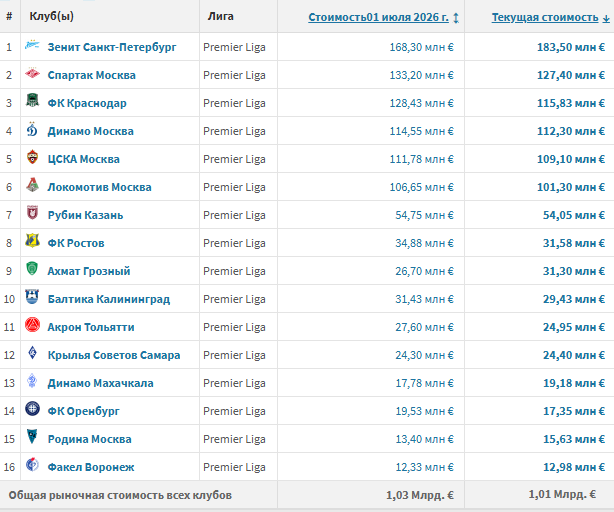Screen dimensions: 614x512
Task: Click Zenit's July value 168,30 млн €
Action: click(x=421, y=47)
